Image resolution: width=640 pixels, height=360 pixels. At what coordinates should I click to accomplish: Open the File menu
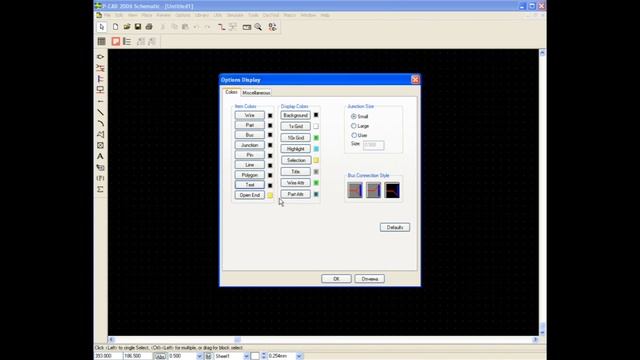pos(107,15)
